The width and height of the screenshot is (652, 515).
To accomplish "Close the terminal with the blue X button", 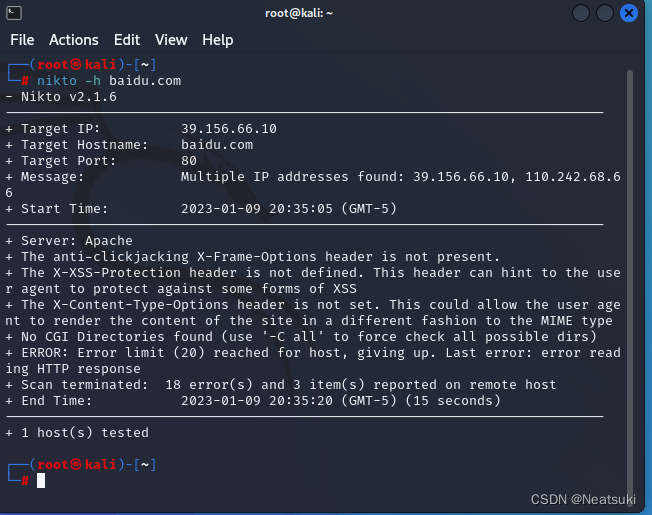I will point(629,13).
